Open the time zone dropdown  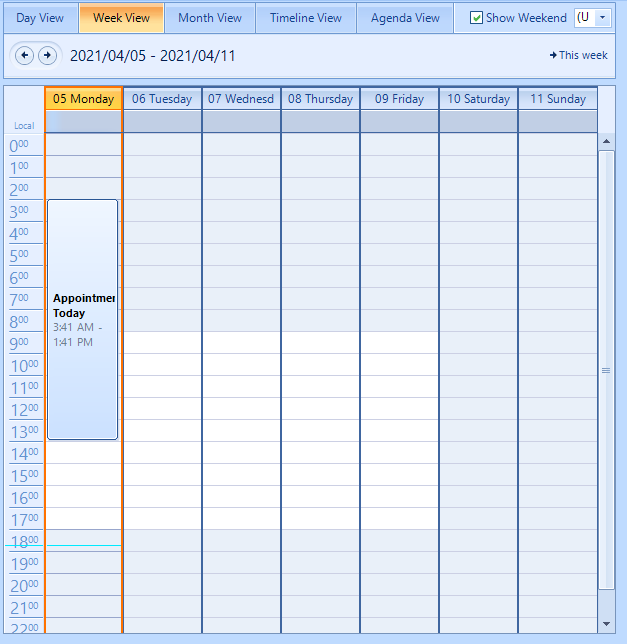tap(602, 18)
